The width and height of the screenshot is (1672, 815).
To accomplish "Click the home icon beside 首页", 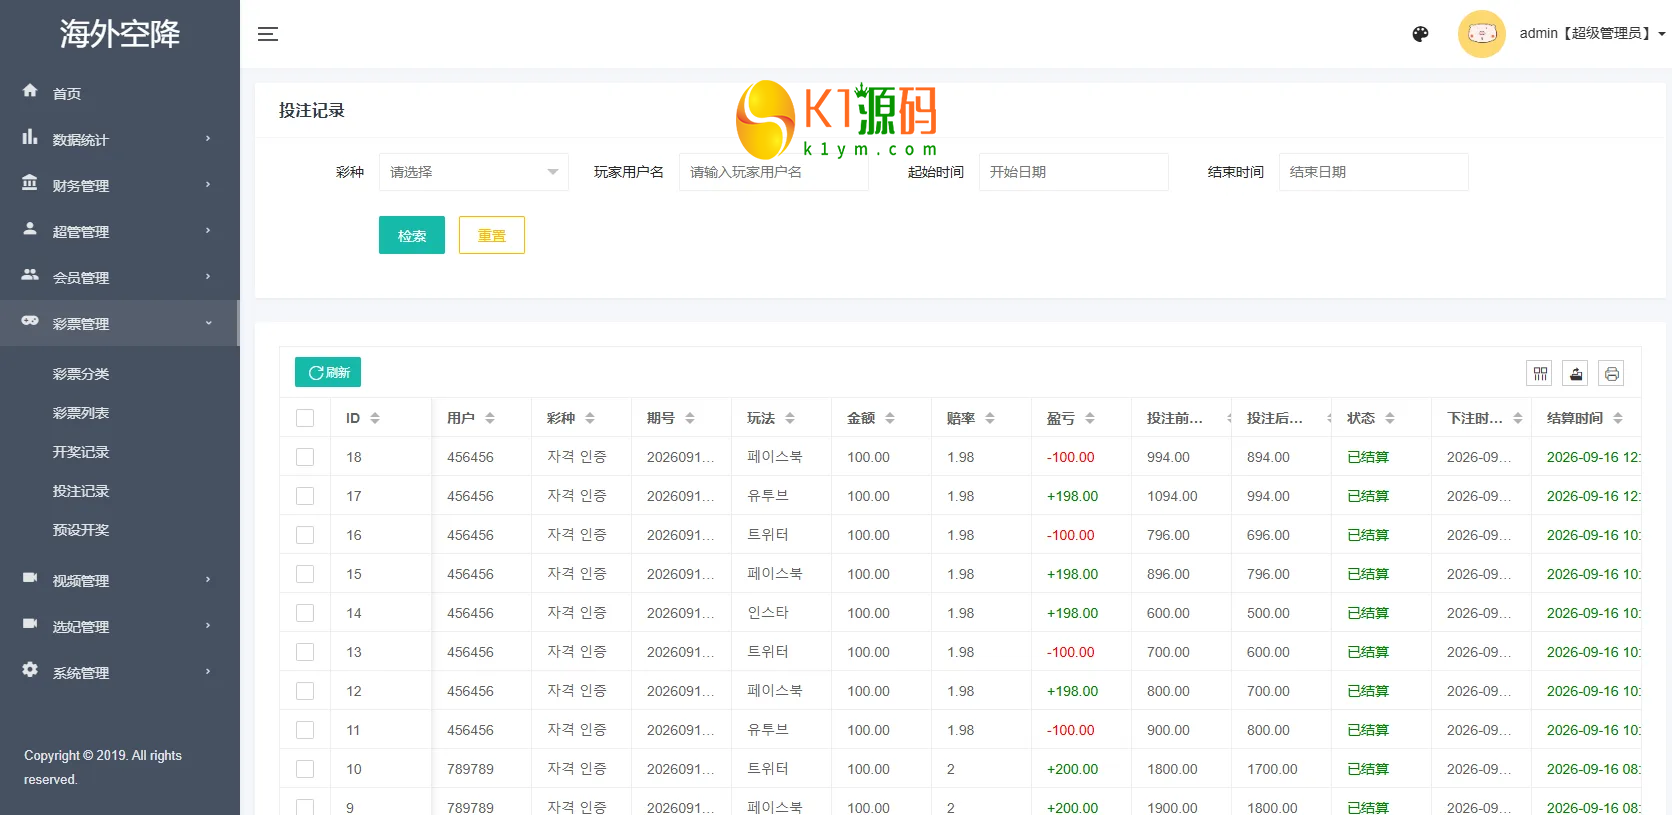I will (x=30, y=91).
